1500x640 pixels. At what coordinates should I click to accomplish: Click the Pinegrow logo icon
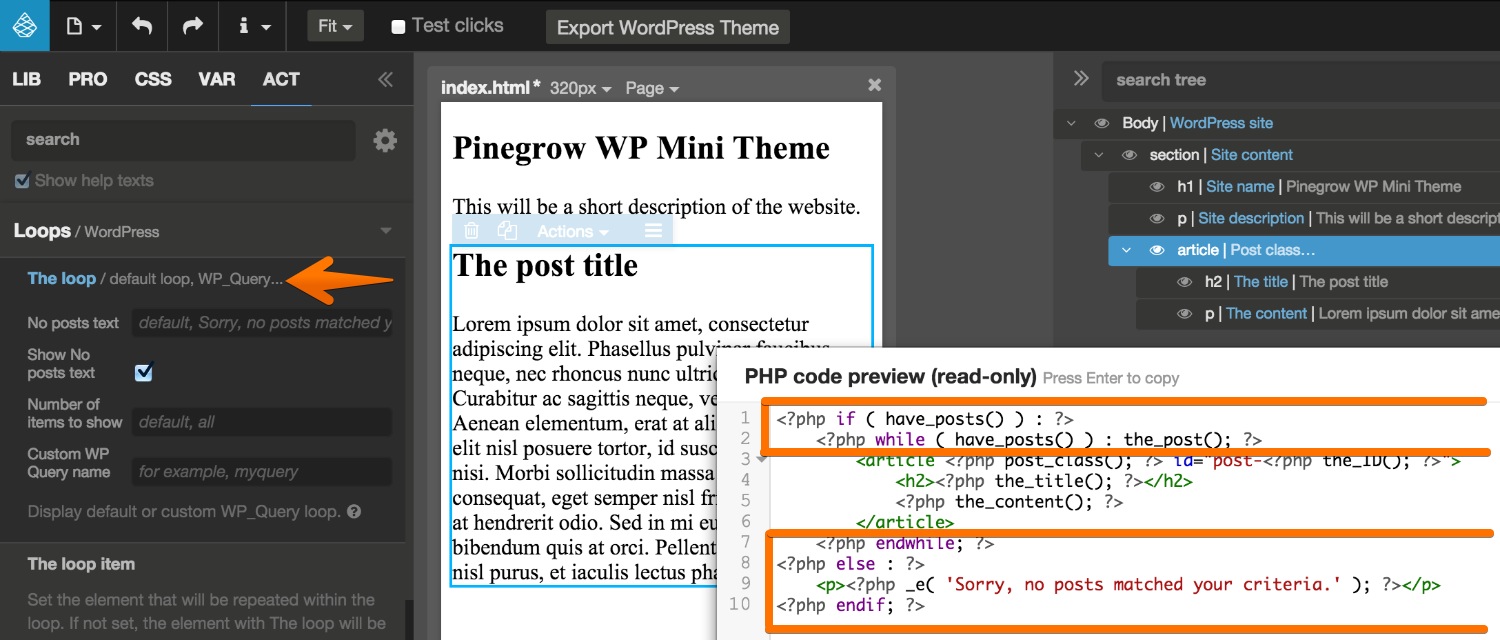pyautogui.click(x=24, y=25)
